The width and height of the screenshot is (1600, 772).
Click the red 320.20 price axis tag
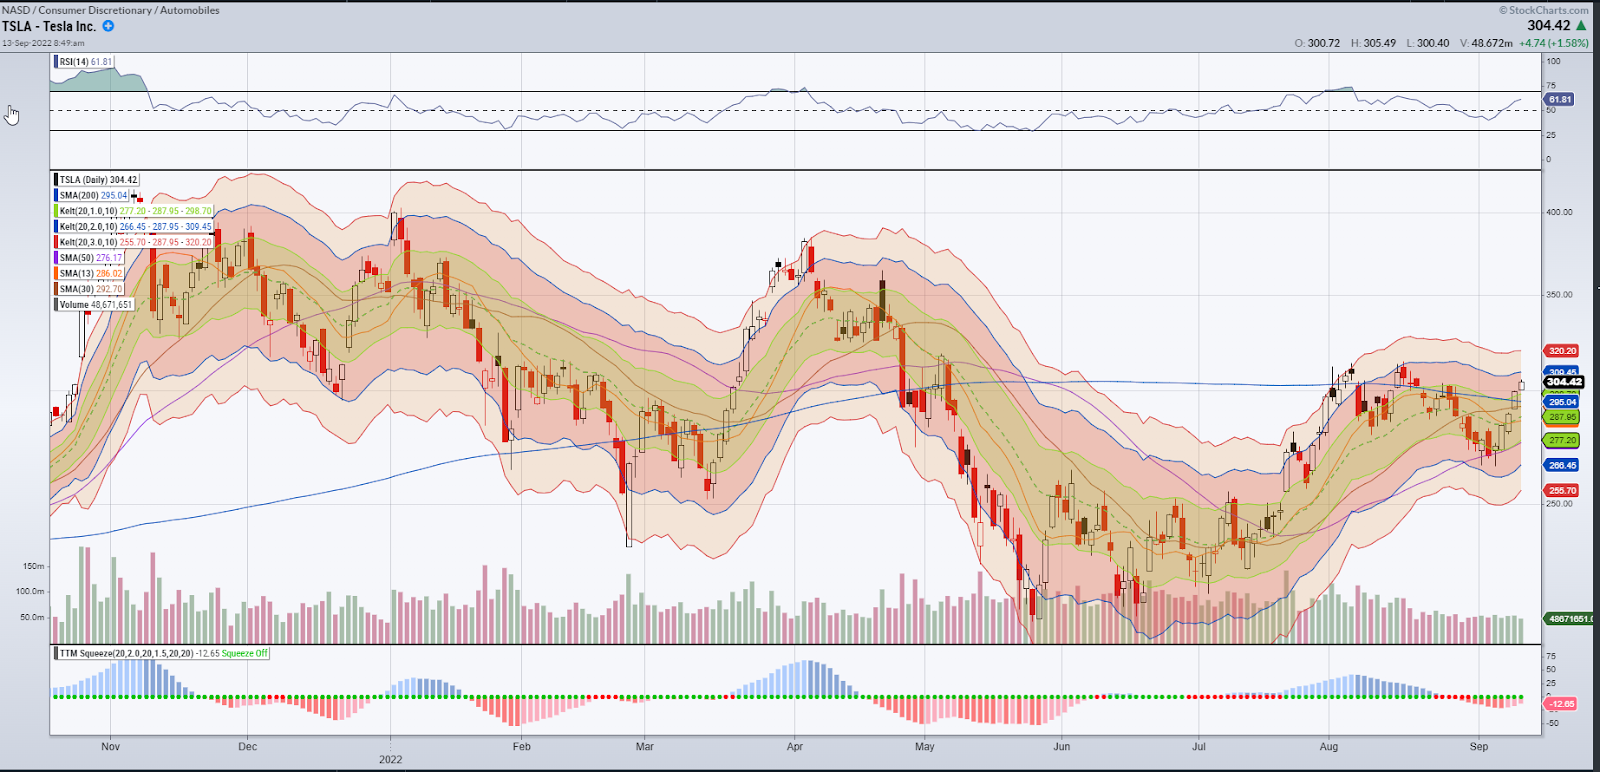pyautogui.click(x=1562, y=351)
